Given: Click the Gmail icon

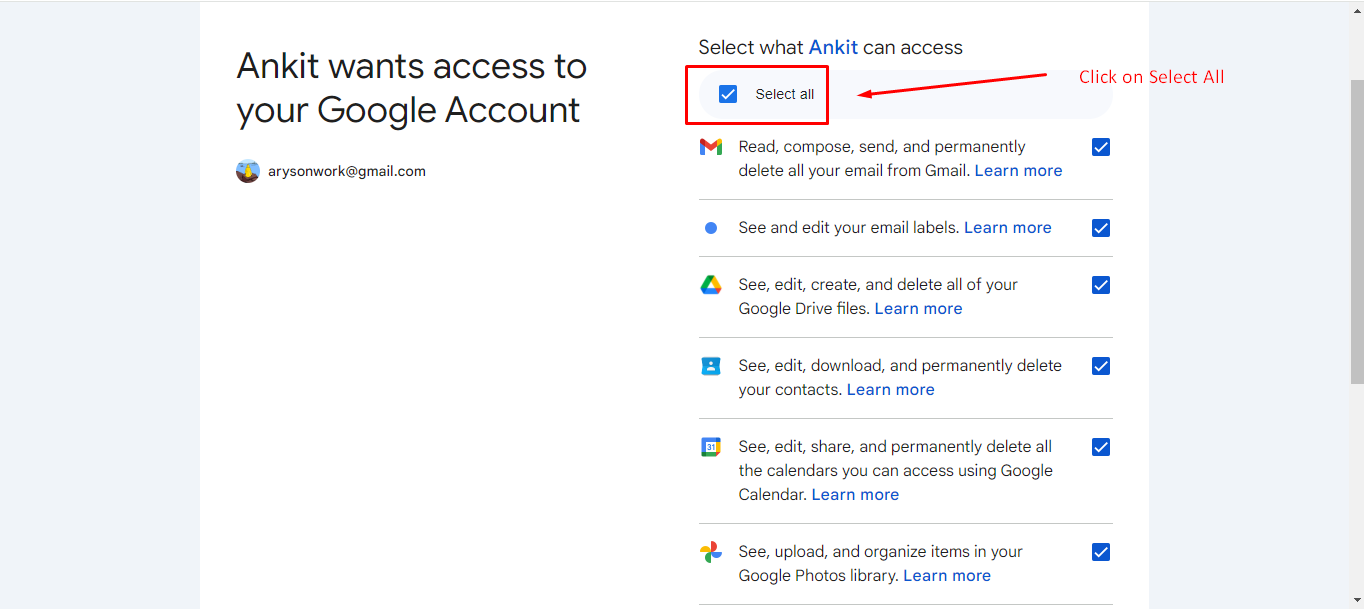Looking at the screenshot, I should click(711, 147).
